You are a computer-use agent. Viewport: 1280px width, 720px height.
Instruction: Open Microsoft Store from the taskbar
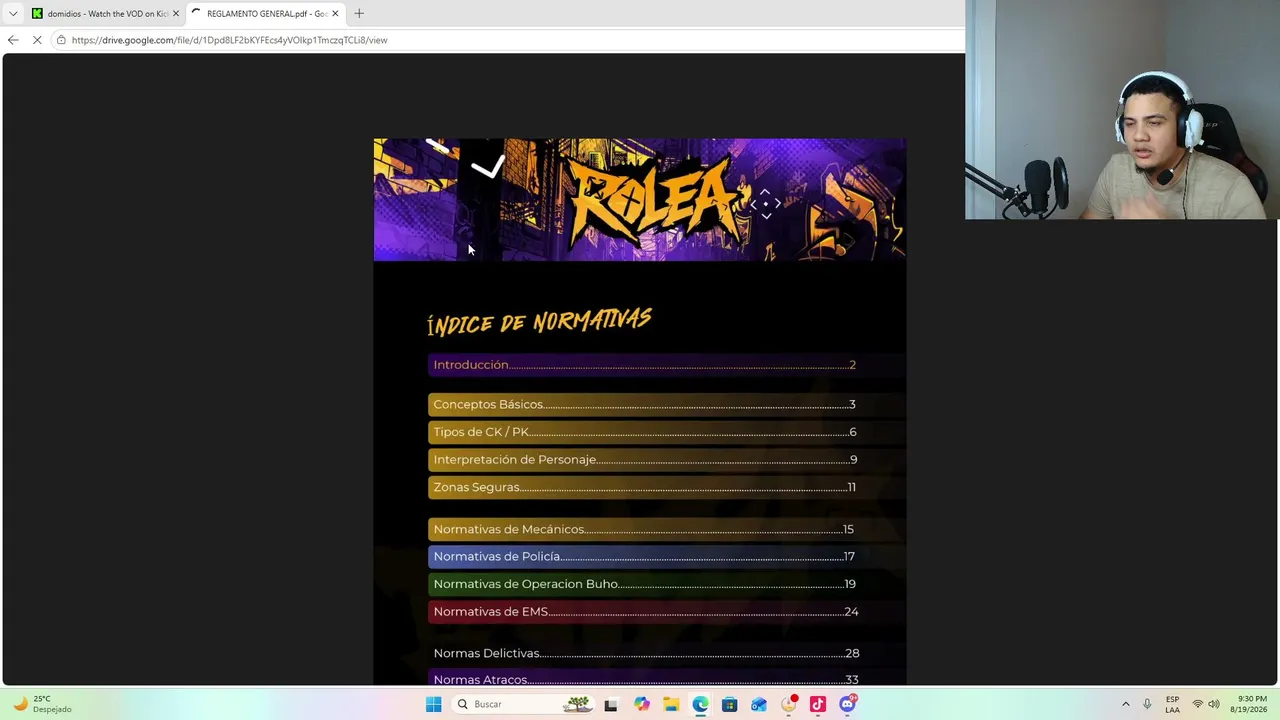click(x=730, y=704)
